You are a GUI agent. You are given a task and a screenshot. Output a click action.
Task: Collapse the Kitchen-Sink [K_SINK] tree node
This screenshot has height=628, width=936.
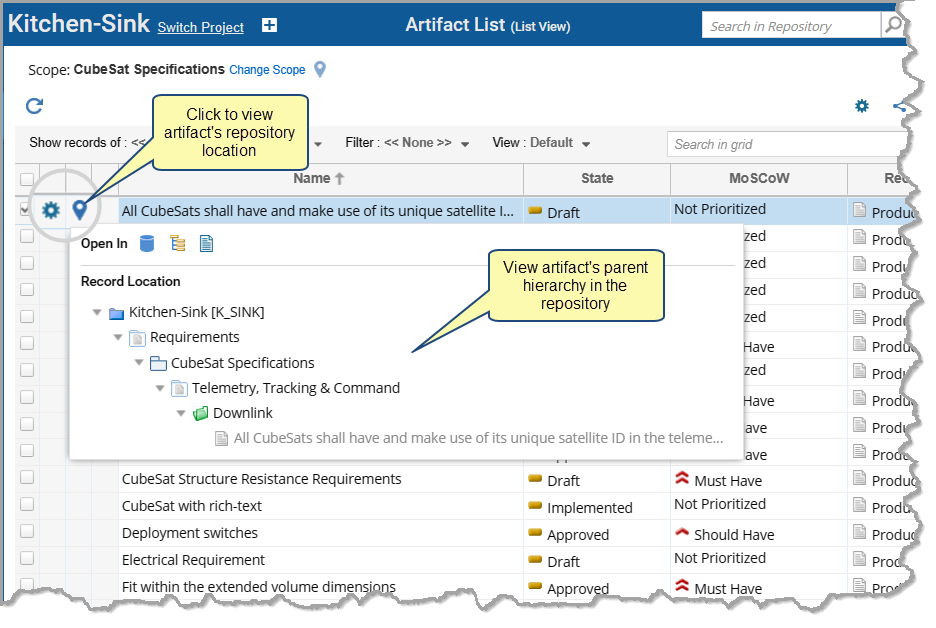97,312
